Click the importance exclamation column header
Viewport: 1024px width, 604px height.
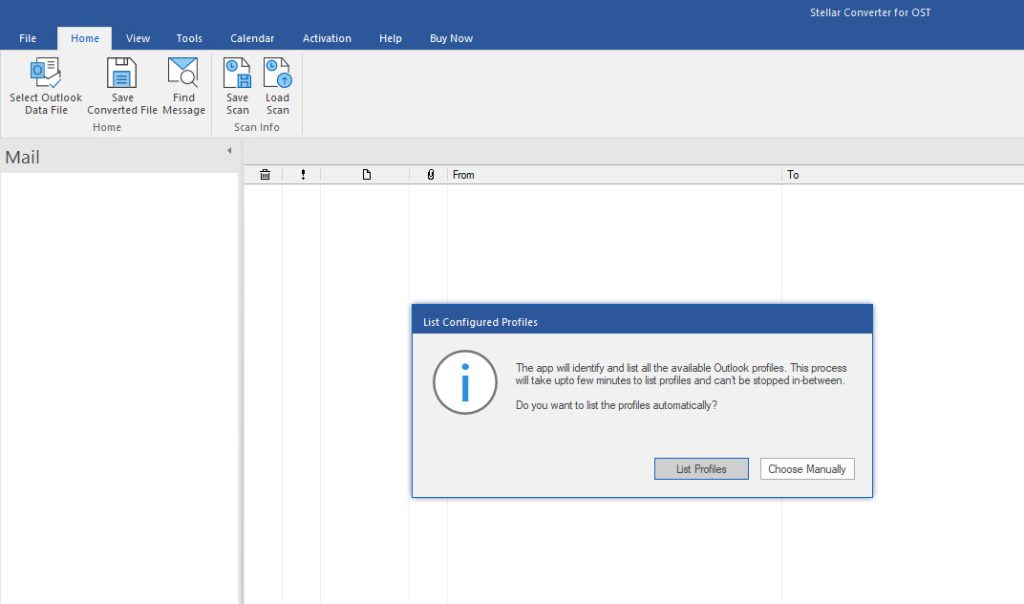[x=303, y=174]
